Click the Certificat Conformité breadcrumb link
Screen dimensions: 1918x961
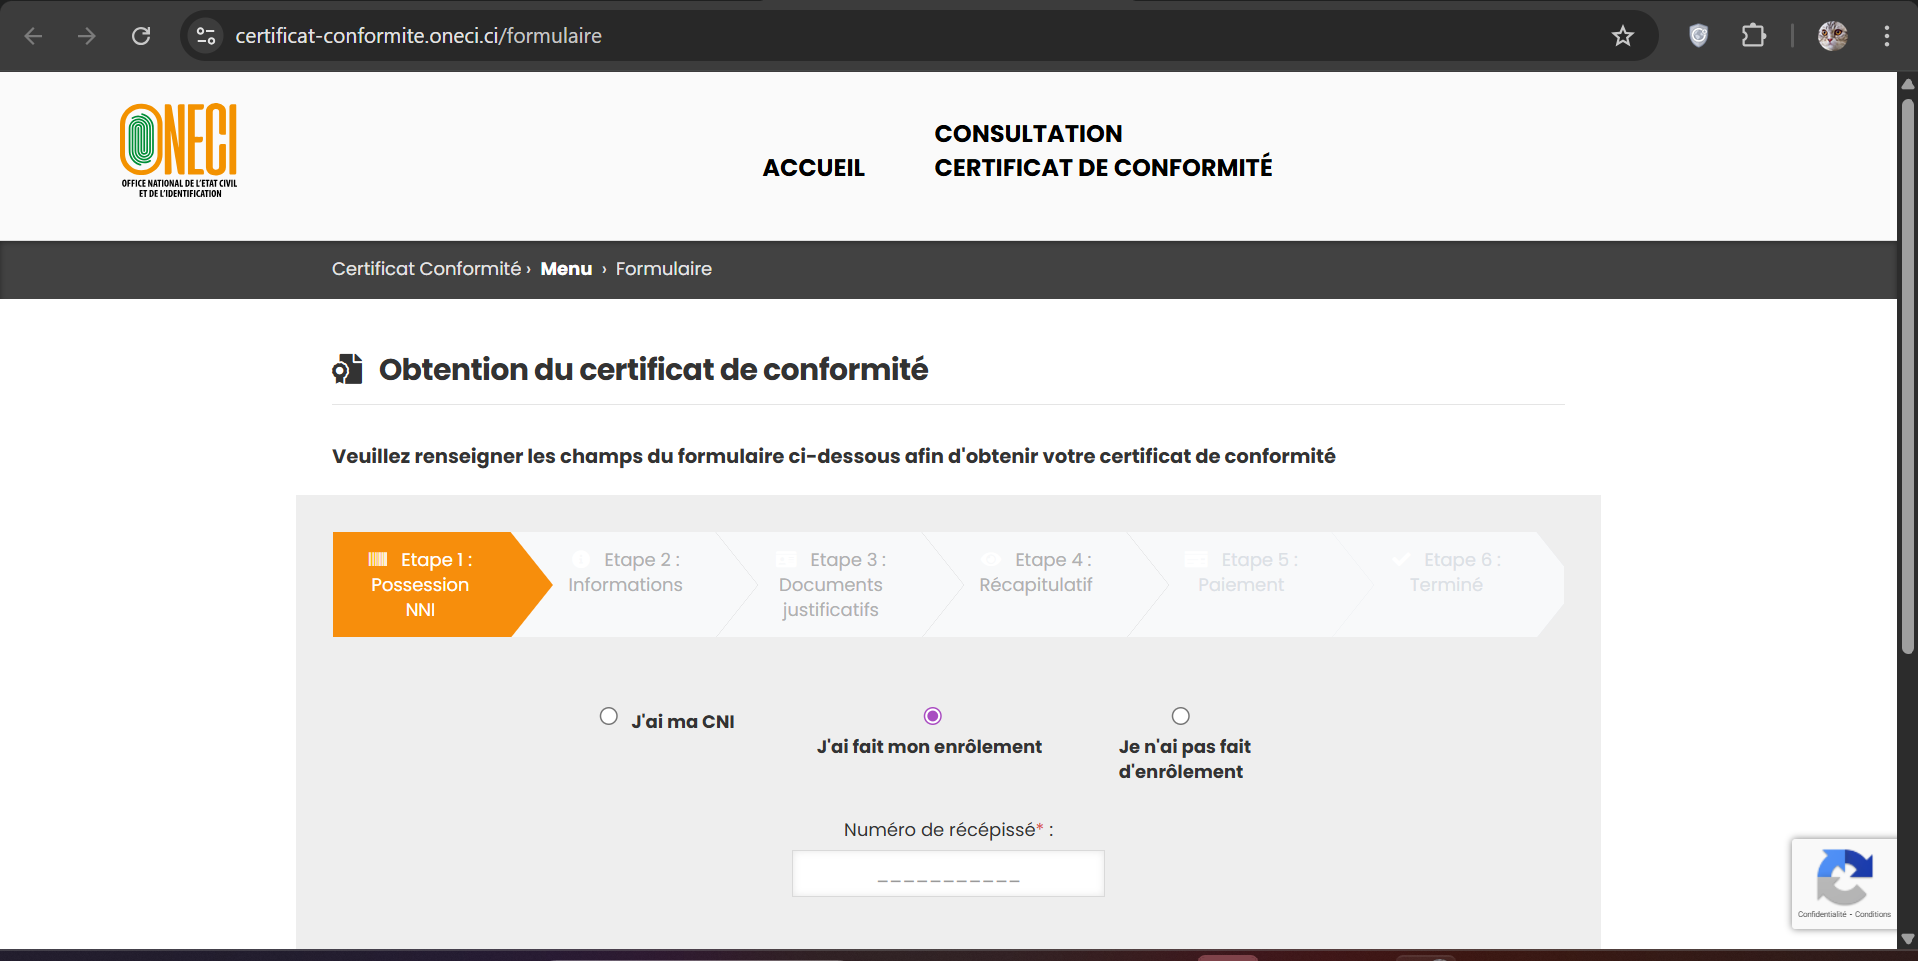coord(426,269)
